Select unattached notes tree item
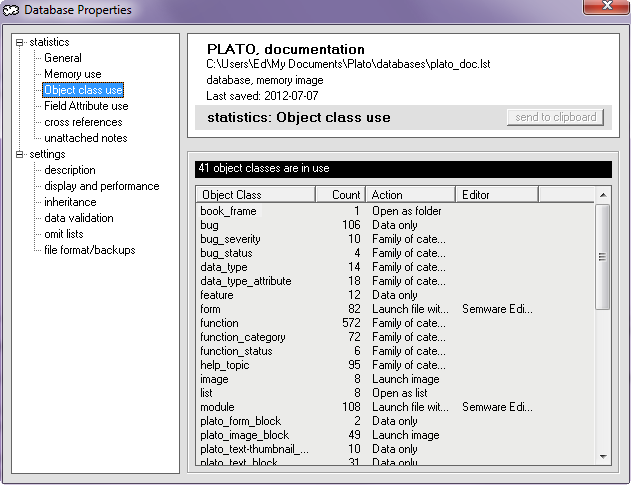Image resolution: width=631 pixels, height=485 pixels. [x=85, y=138]
